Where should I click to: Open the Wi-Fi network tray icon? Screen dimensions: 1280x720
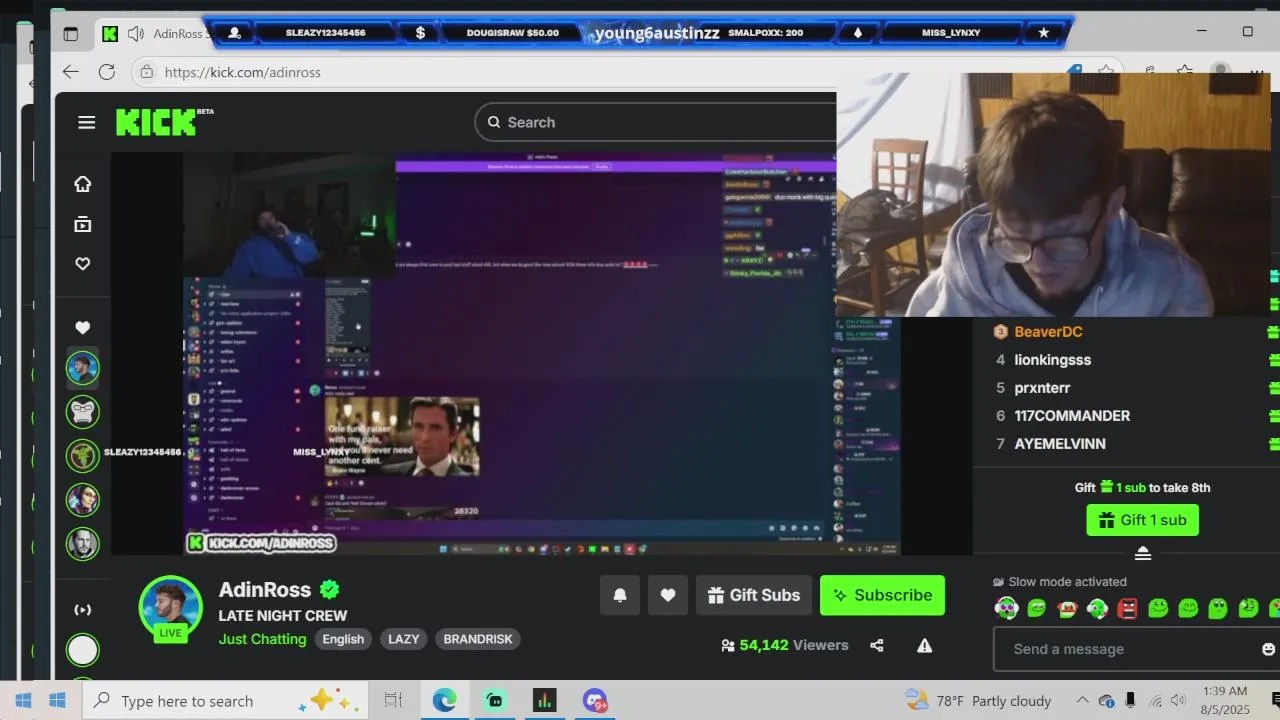tap(1155, 701)
